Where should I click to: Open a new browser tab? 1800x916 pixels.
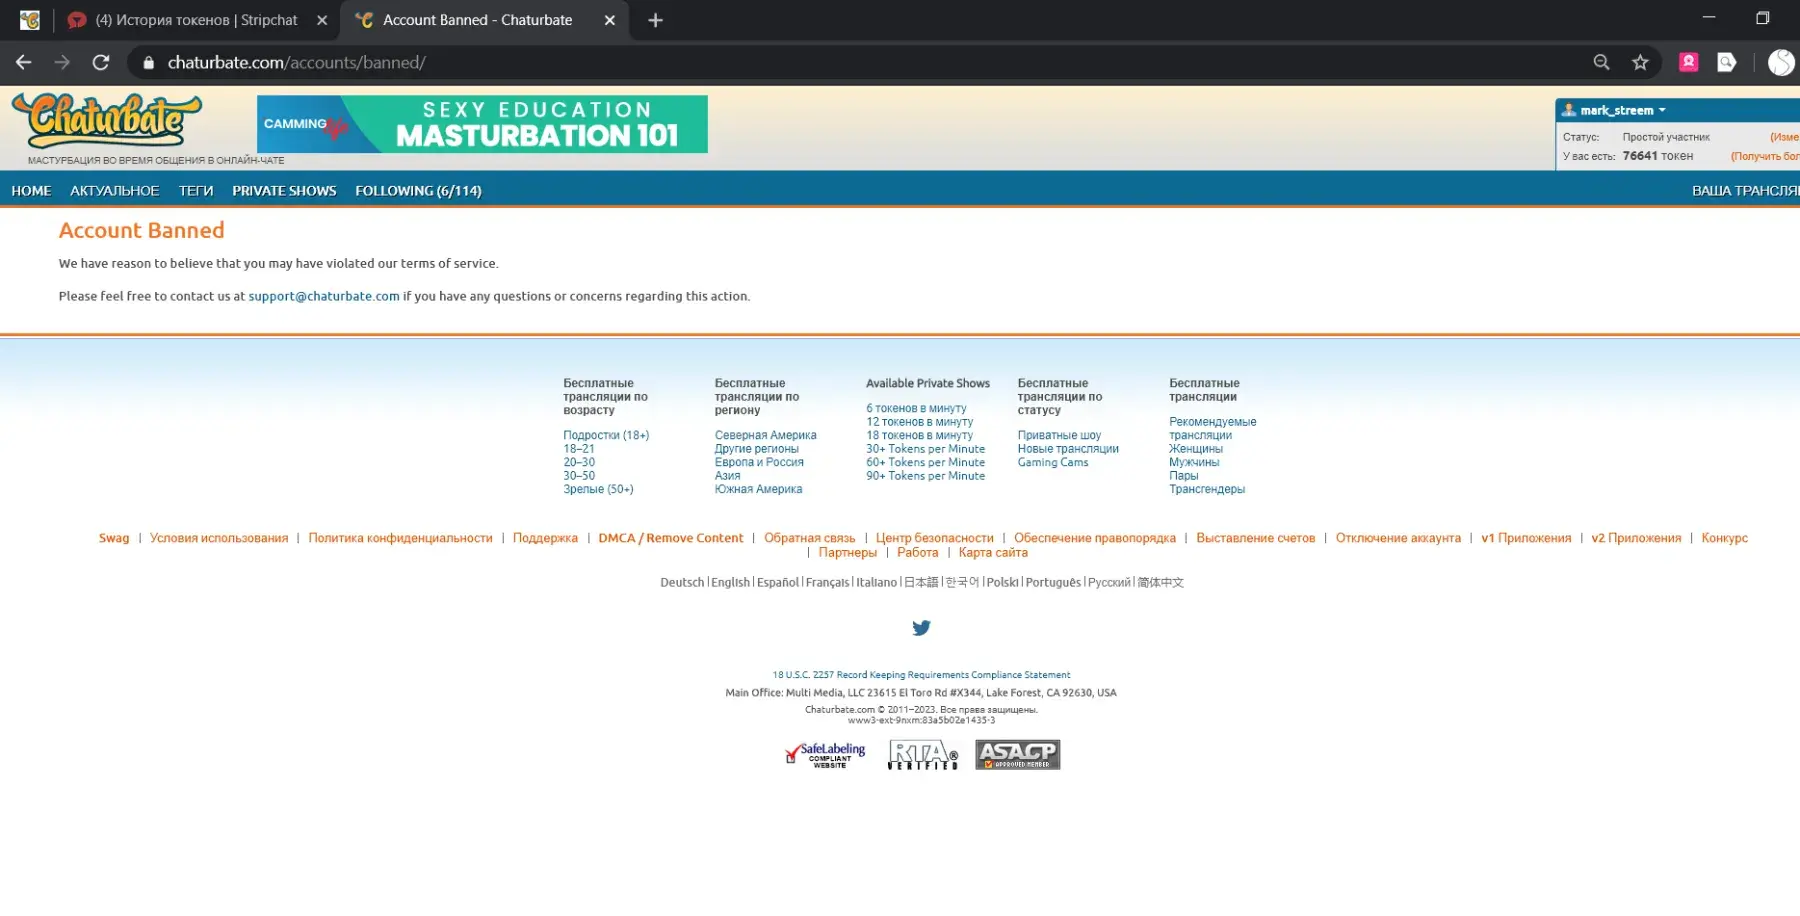point(655,20)
